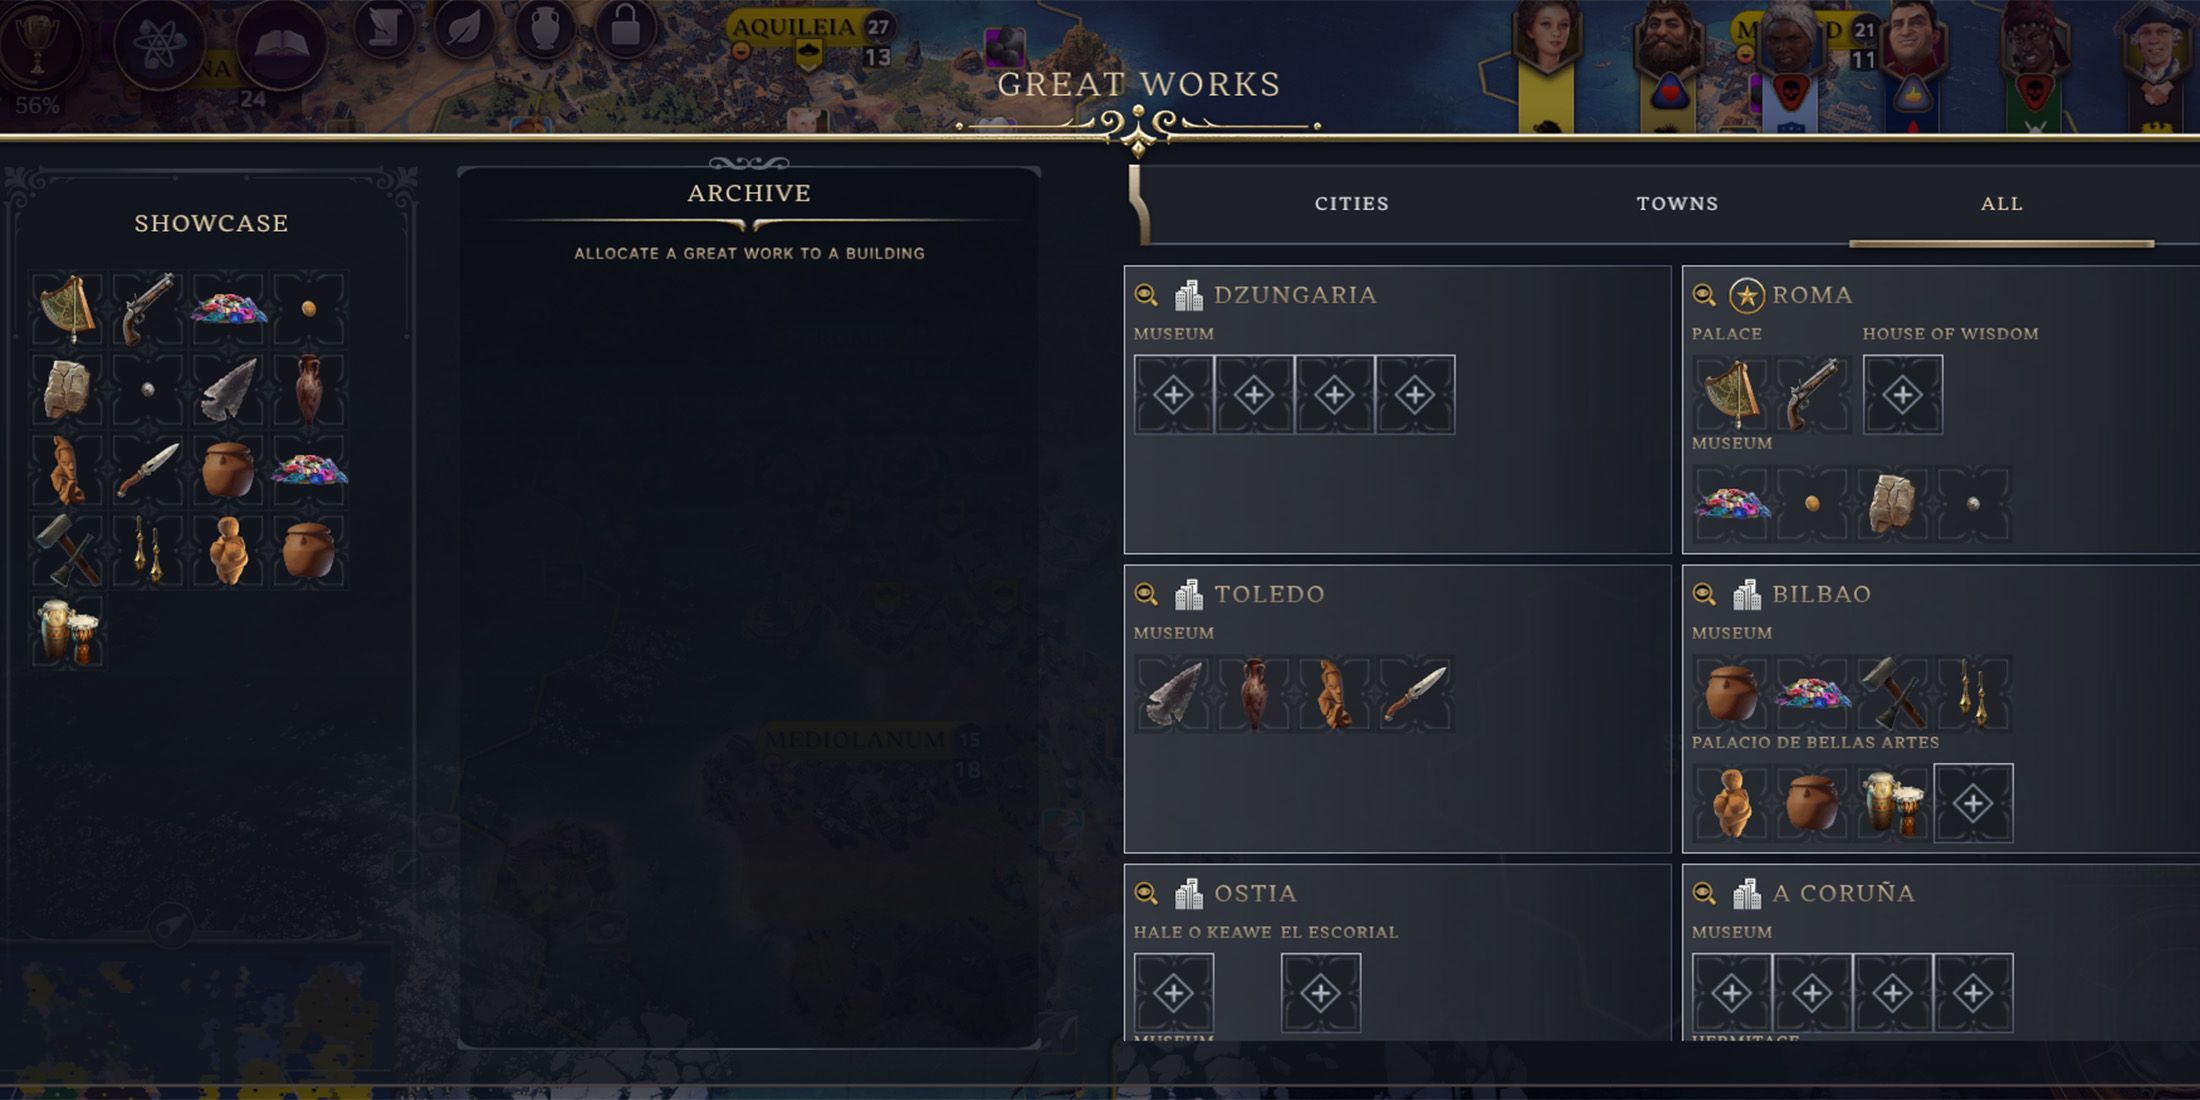Viewport: 2200px width, 1100px height.
Task: Select the sextant artifact in the Showcase
Action: click(67, 308)
